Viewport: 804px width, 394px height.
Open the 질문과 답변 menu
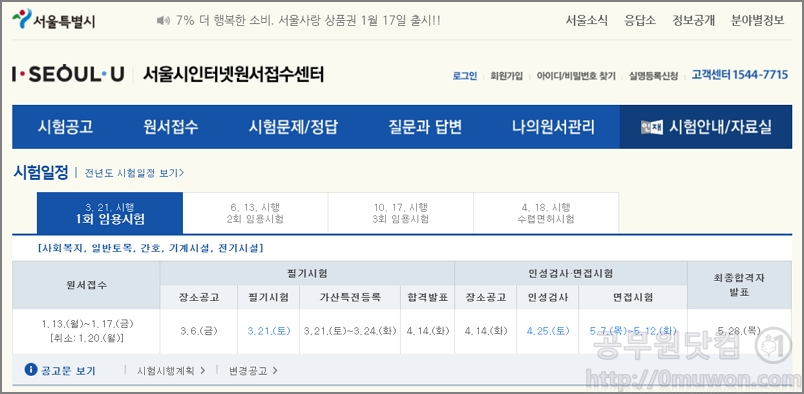pos(425,127)
